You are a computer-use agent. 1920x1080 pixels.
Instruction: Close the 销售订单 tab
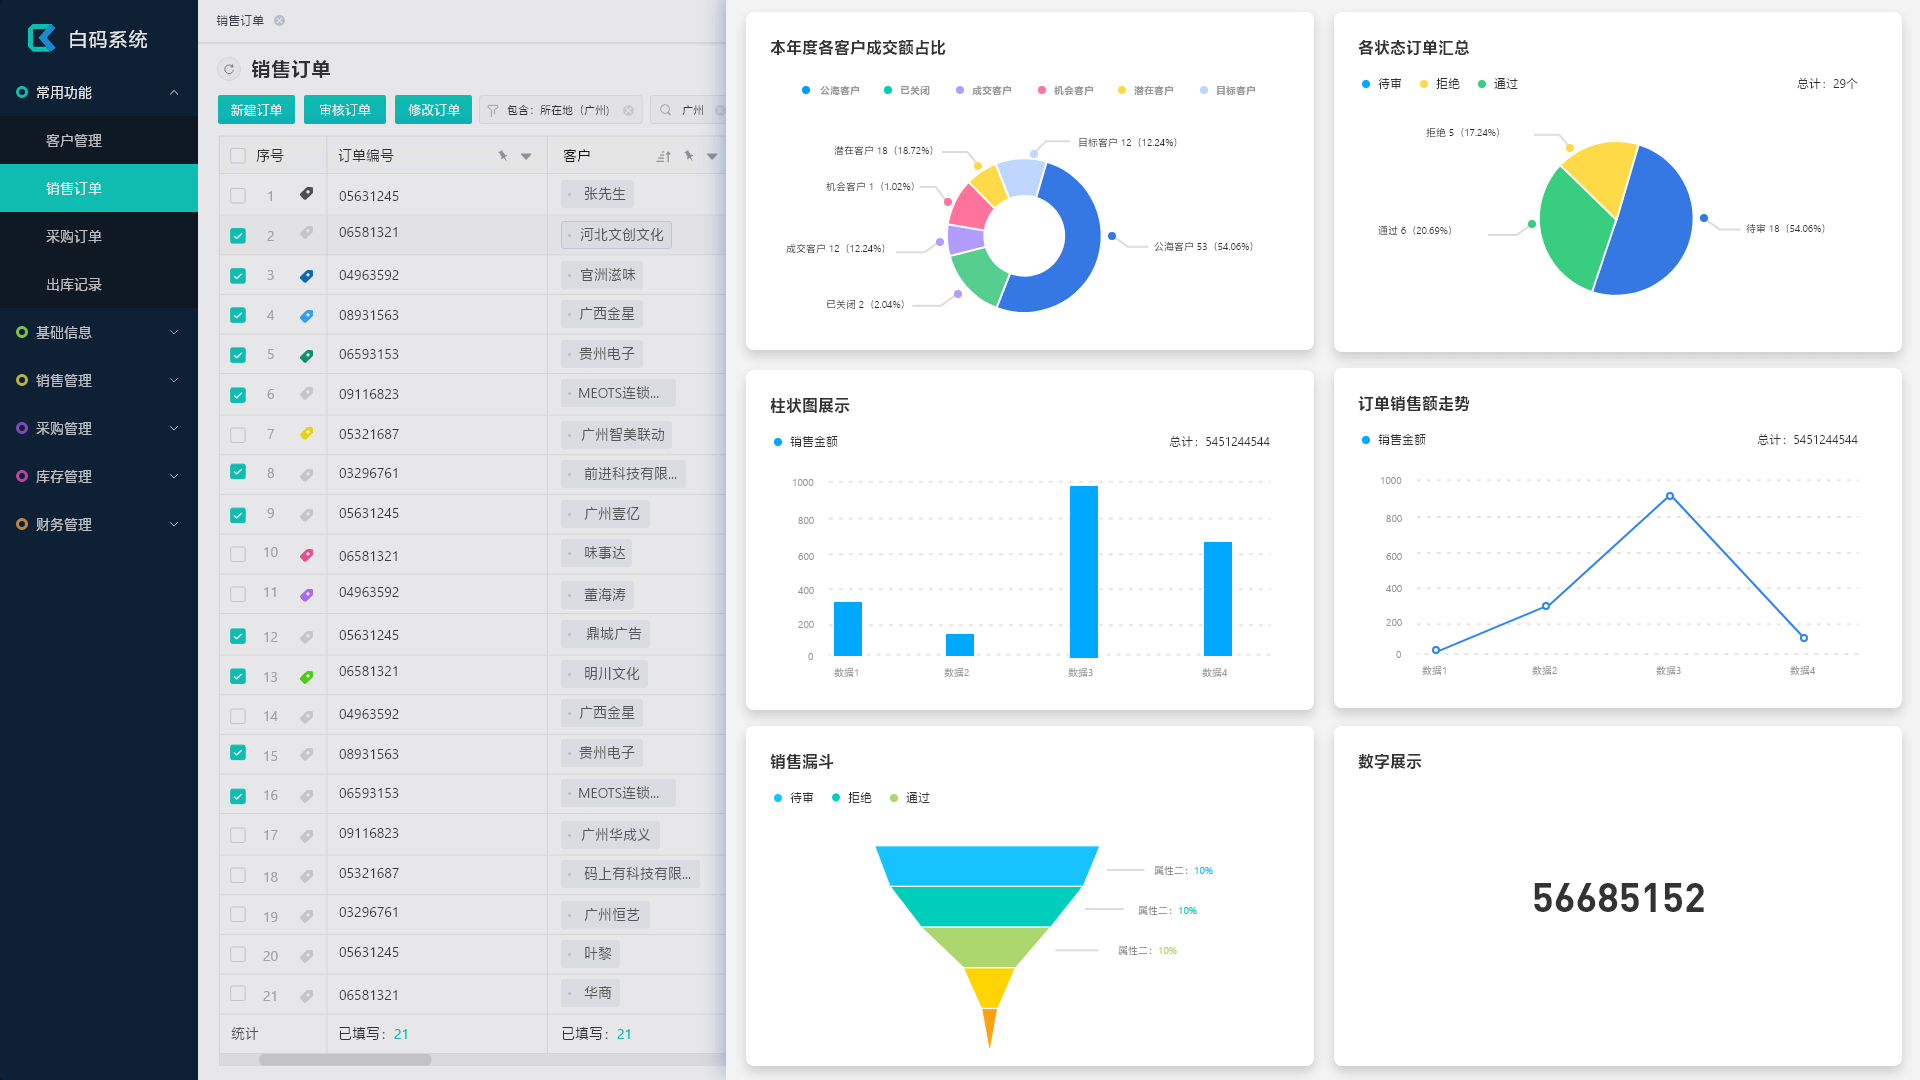click(x=280, y=21)
